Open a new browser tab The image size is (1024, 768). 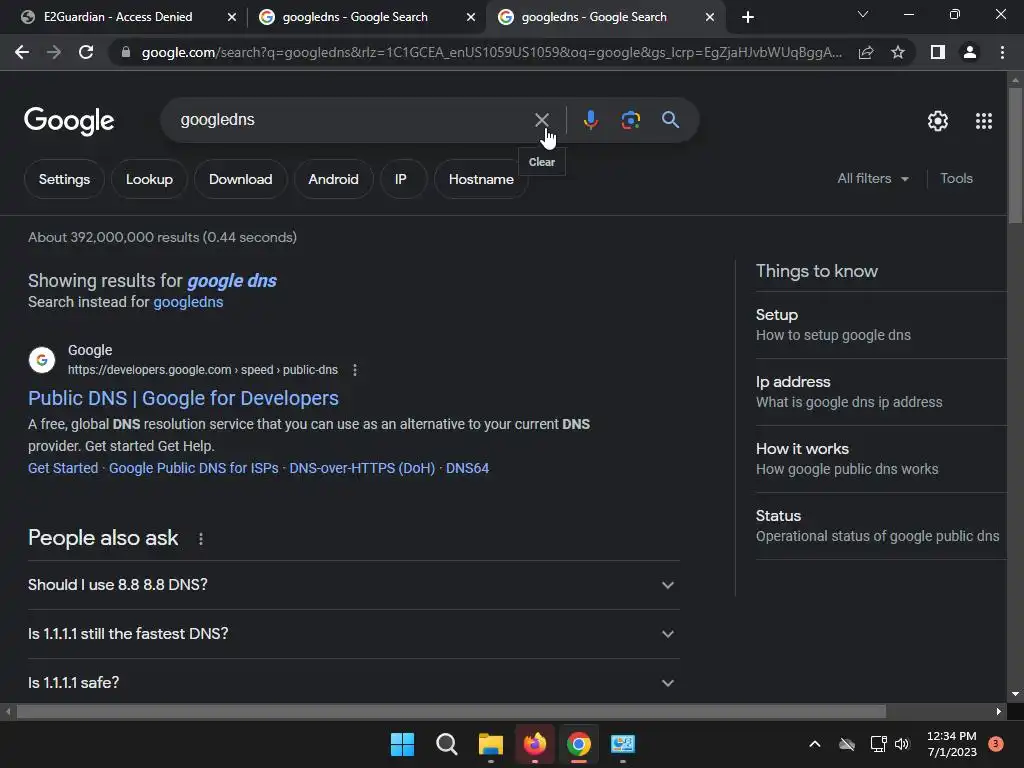[748, 17]
